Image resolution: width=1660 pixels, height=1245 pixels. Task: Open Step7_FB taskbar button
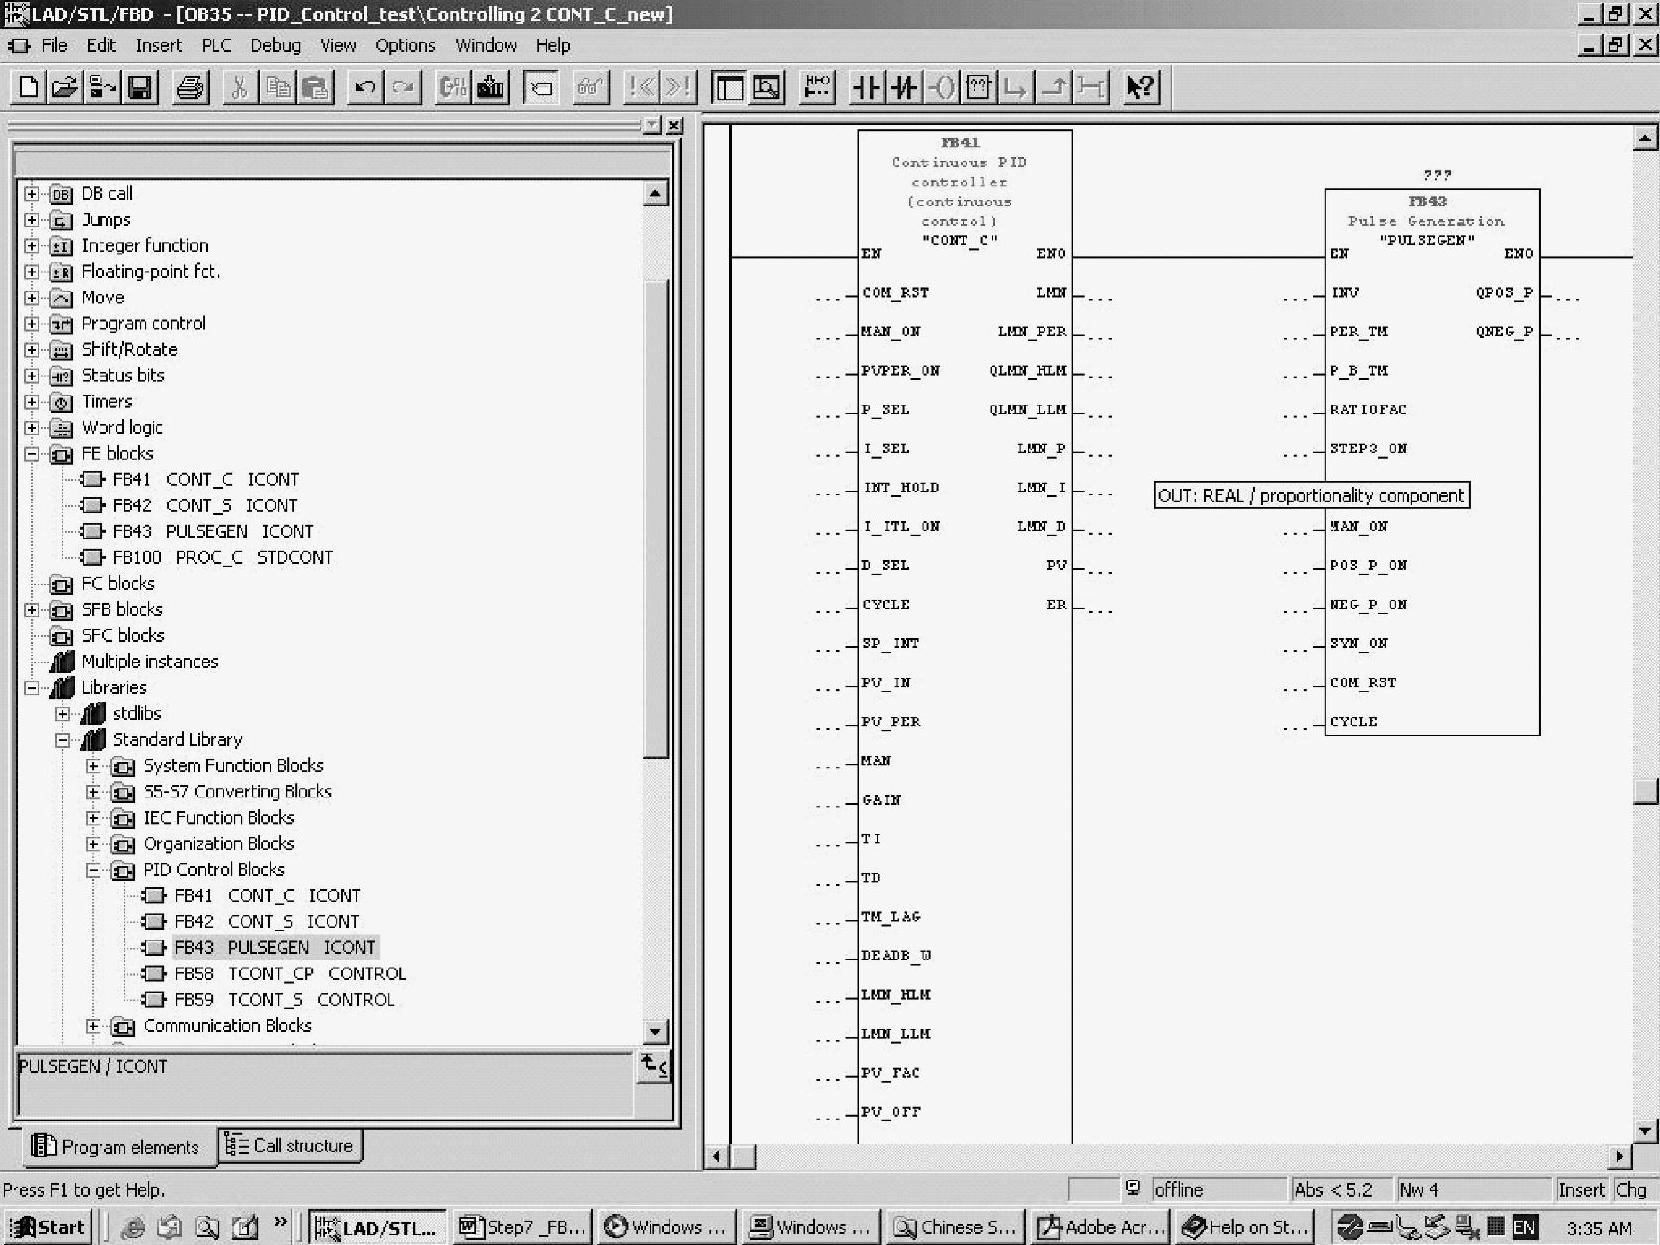pos(524,1227)
